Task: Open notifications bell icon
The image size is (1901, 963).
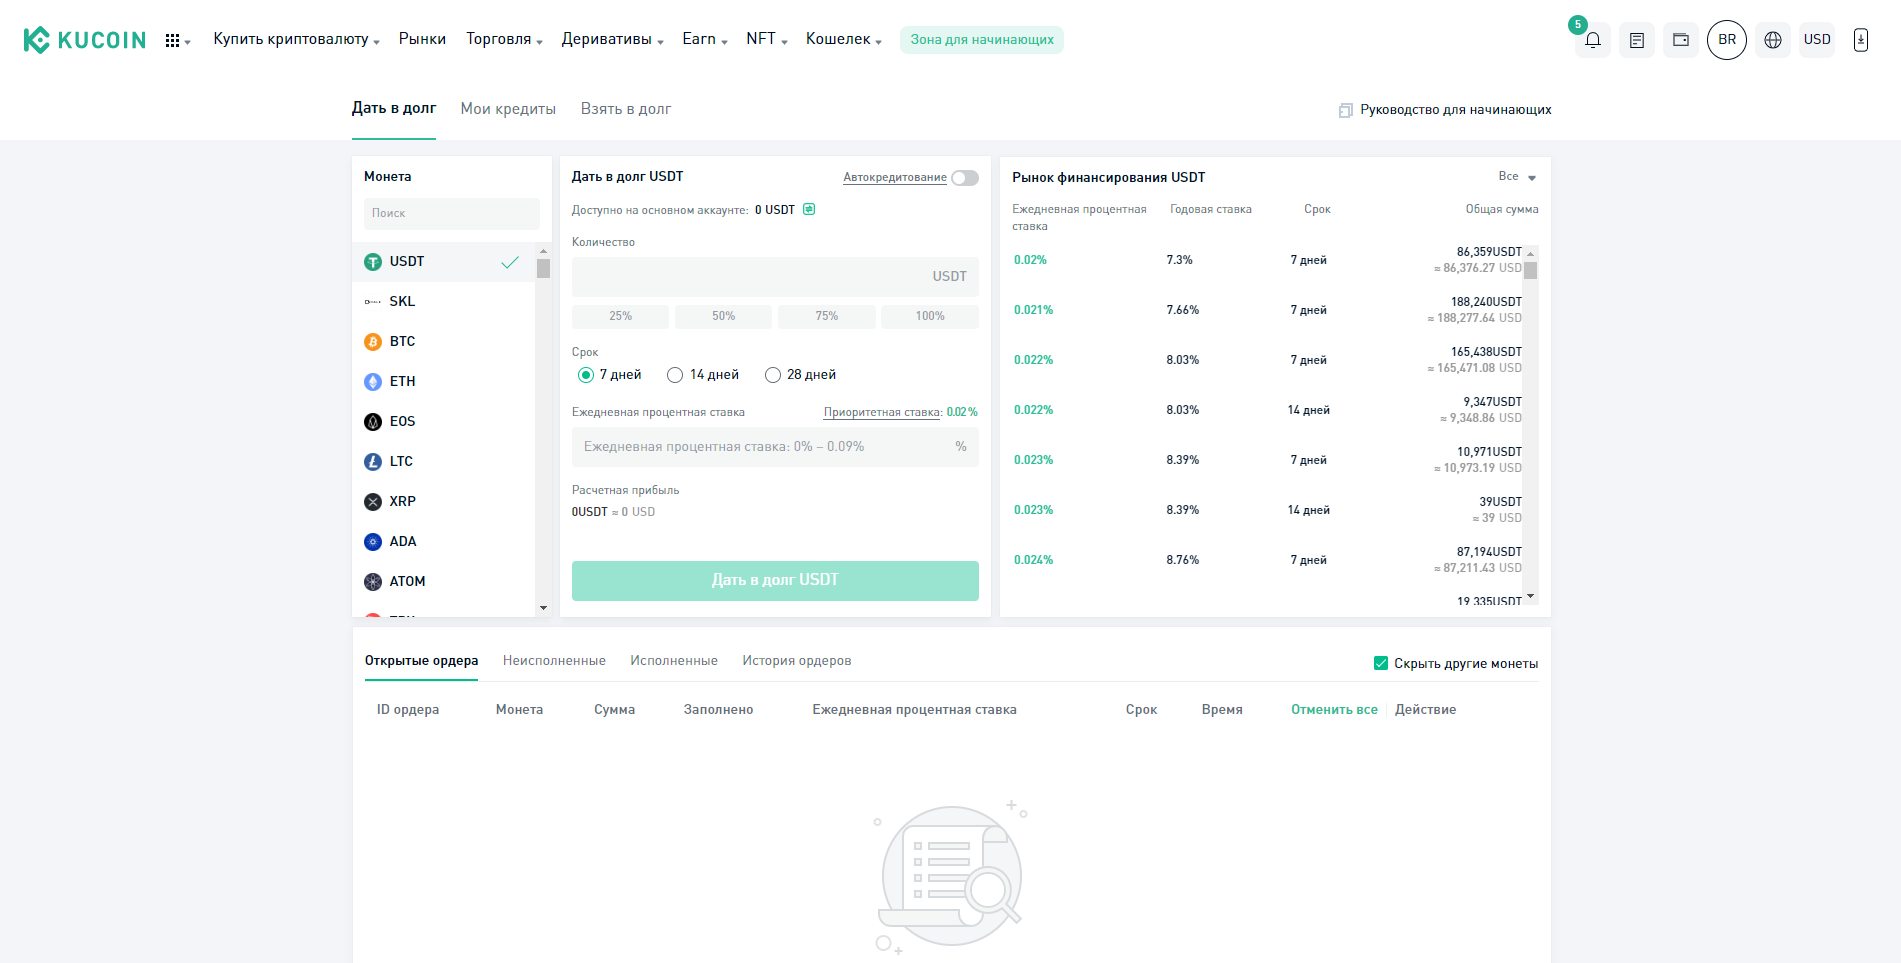Action: point(1593,40)
